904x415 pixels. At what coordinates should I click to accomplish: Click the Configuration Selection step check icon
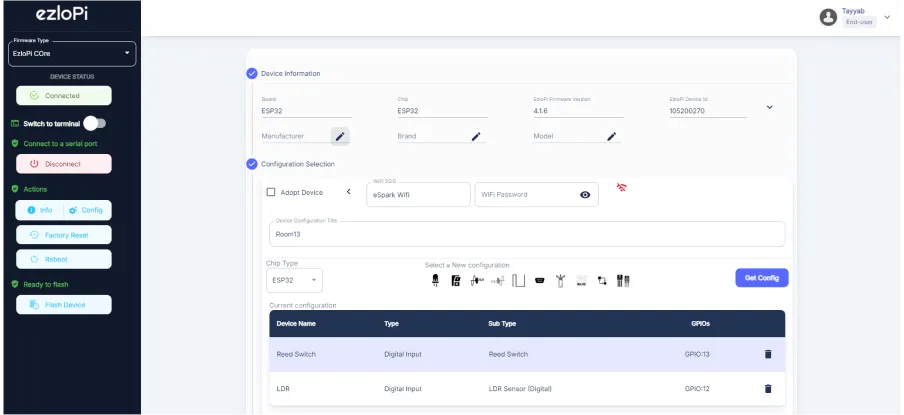(x=252, y=164)
